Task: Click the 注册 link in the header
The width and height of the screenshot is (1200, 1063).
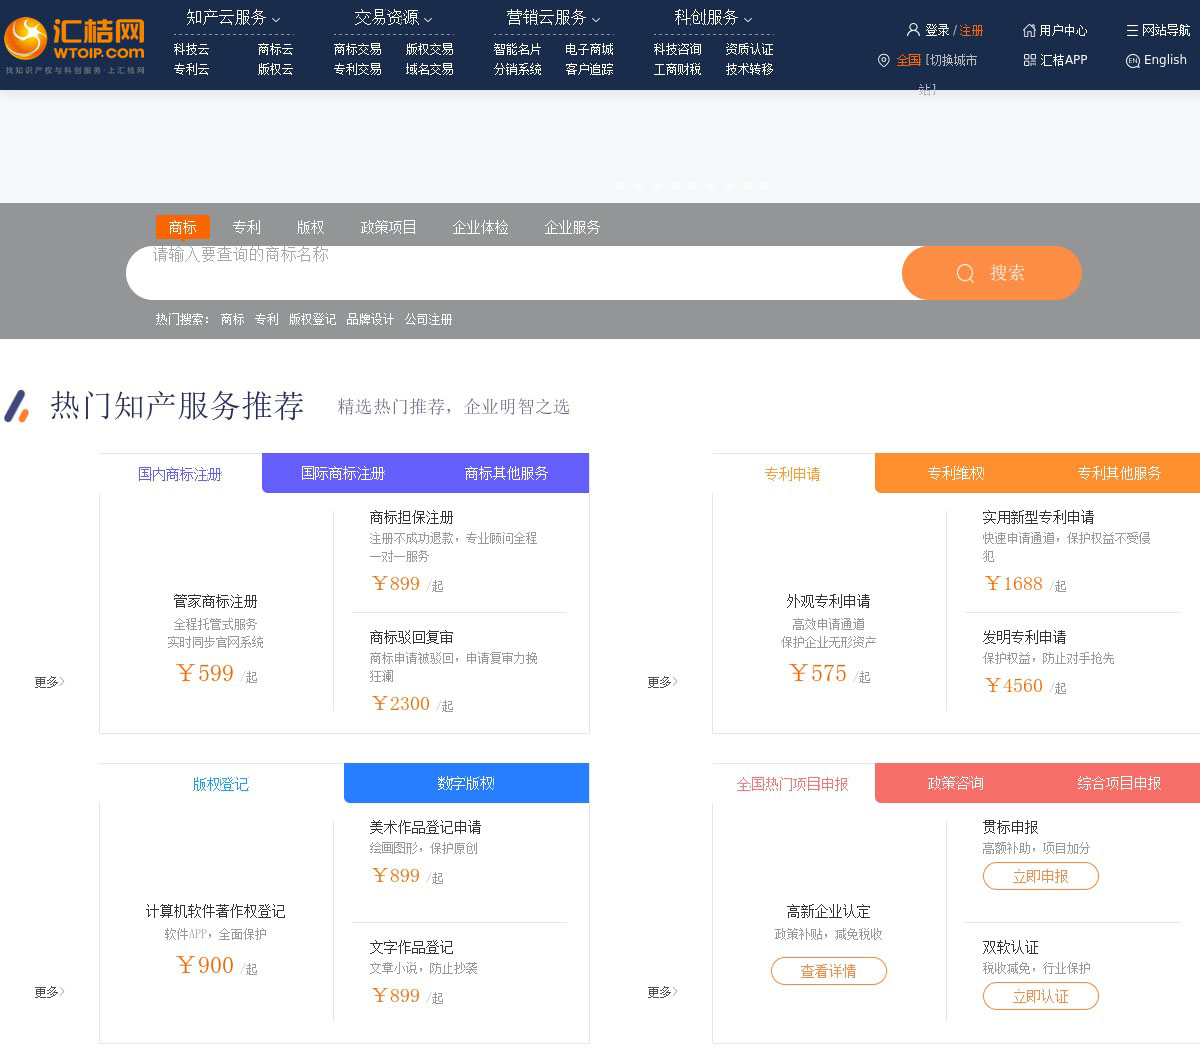Action: point(971,30)
